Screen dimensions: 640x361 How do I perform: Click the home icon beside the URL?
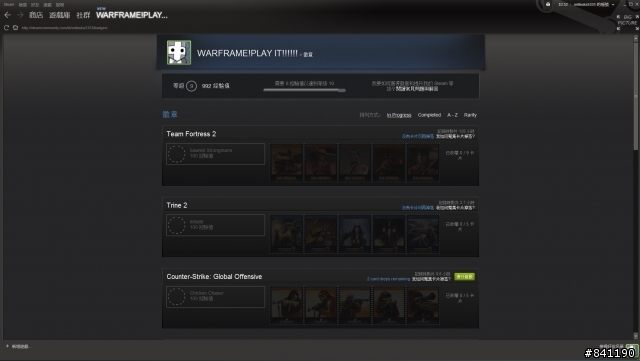(x=16, y=28)
